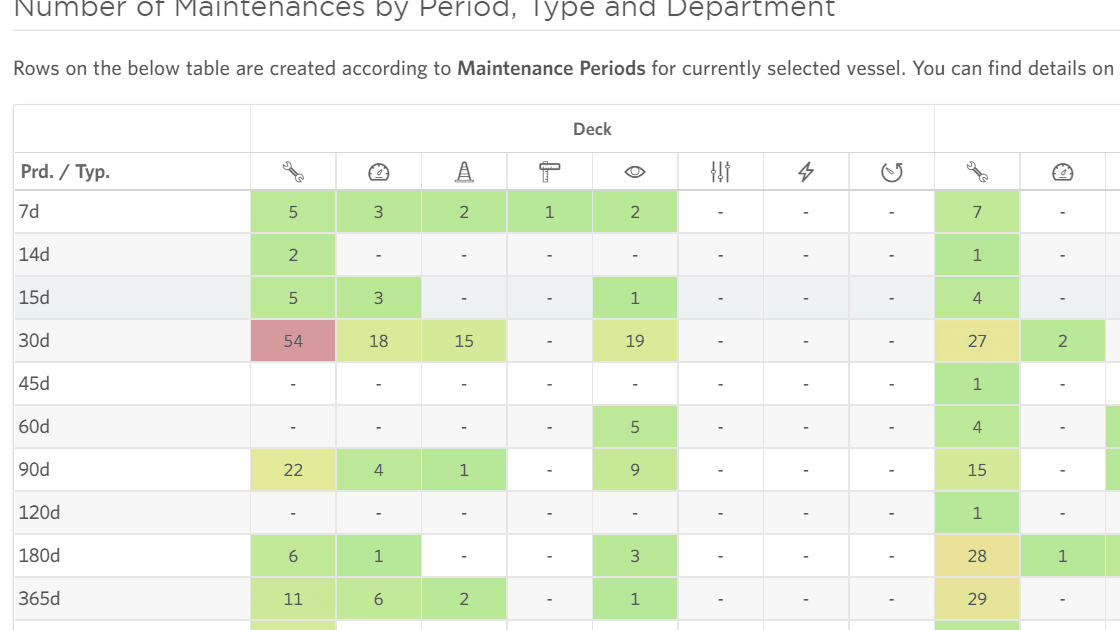Select the wrench maintenance type icon under Deck
1120x630 pixels.
pyautogui.click(x=293, y=170)
